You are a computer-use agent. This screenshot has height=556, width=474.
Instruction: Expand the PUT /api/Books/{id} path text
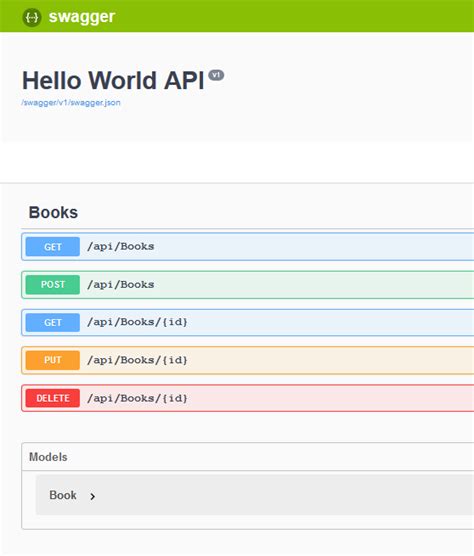[138, 360]
